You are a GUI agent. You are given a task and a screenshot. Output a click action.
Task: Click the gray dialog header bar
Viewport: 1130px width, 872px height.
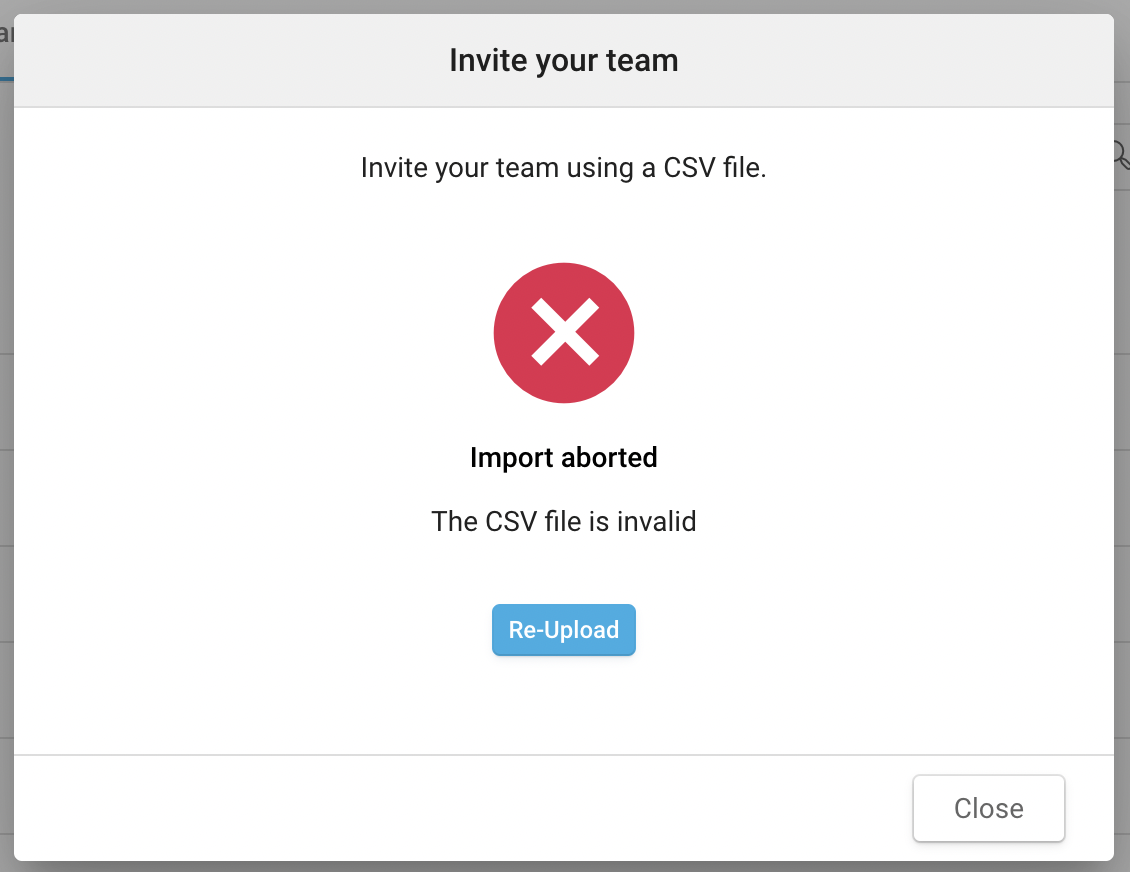click(x=250, y=60)
